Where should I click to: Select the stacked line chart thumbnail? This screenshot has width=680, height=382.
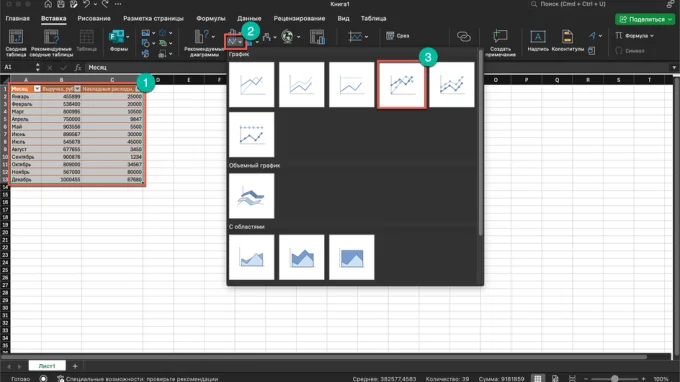click(301, 85)
